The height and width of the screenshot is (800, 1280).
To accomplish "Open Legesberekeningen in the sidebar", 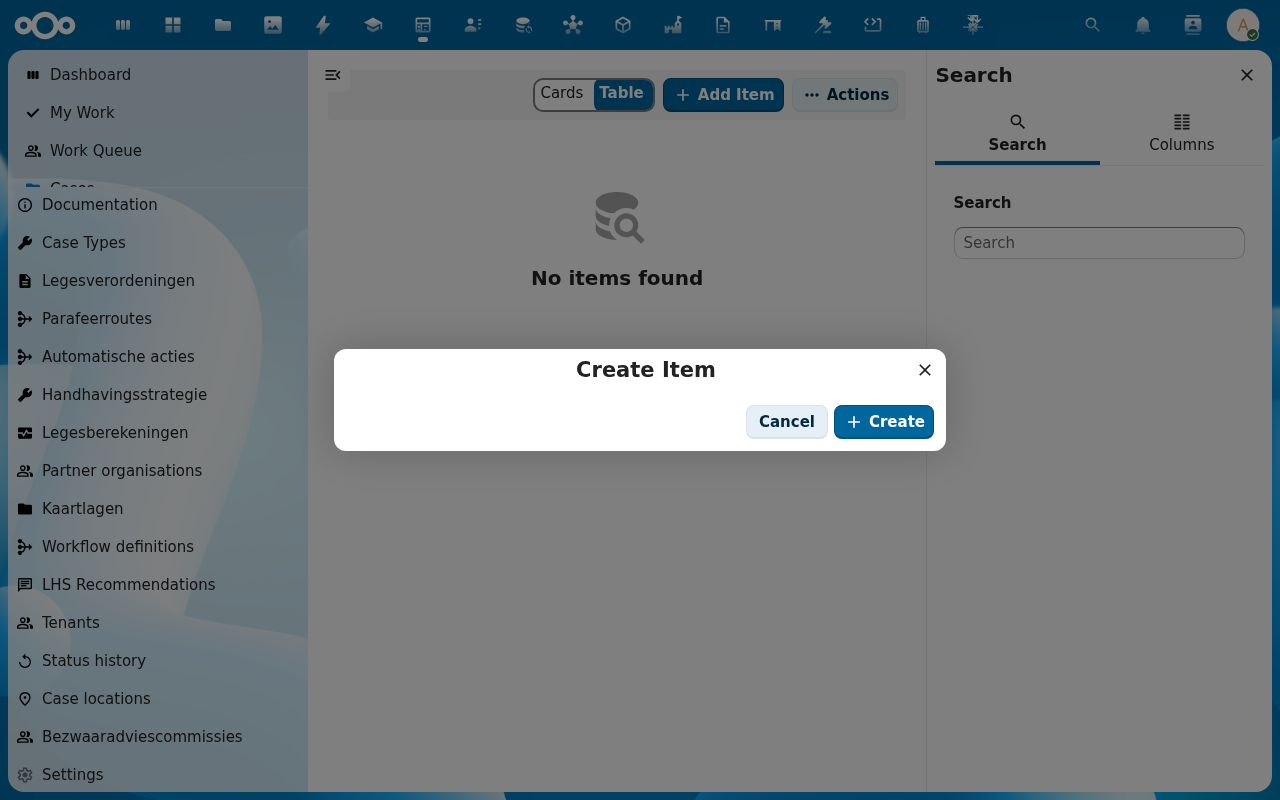I will tap(158, 433).
